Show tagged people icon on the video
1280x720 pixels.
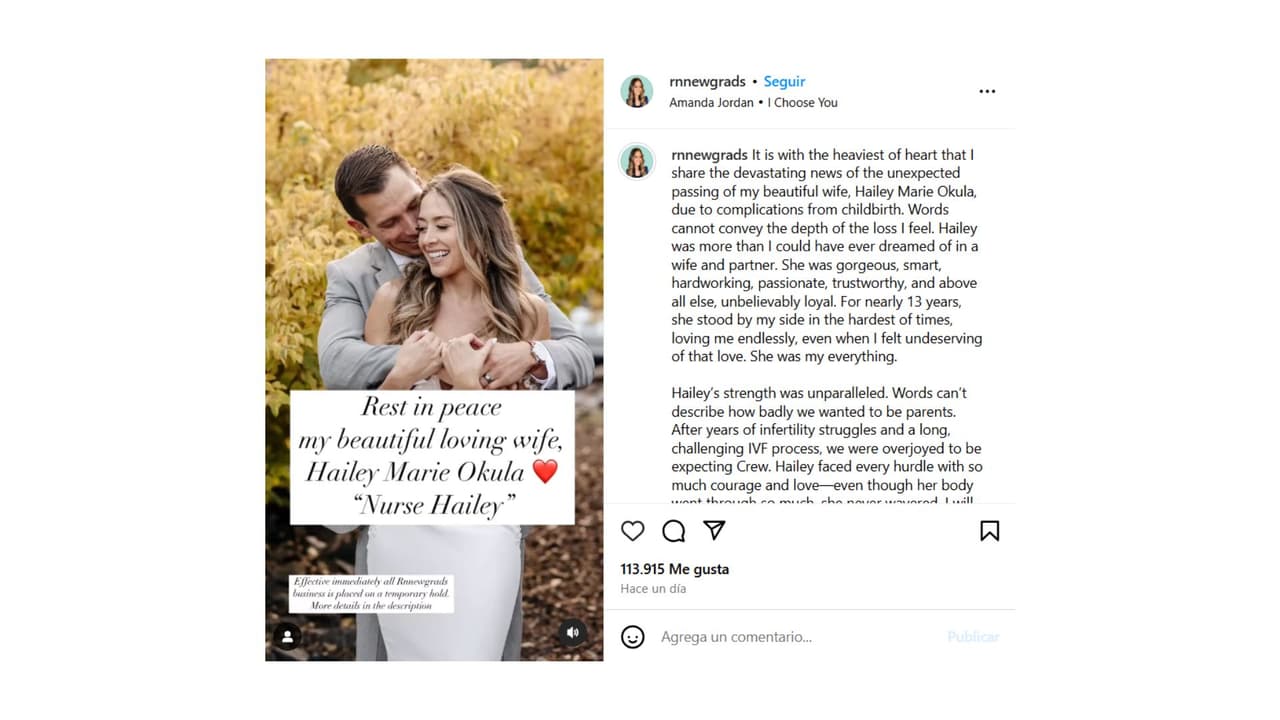[x=288, y=636]
